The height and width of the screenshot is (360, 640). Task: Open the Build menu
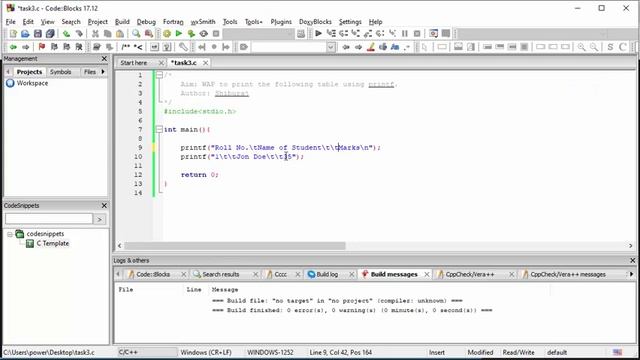coord(122,22)
